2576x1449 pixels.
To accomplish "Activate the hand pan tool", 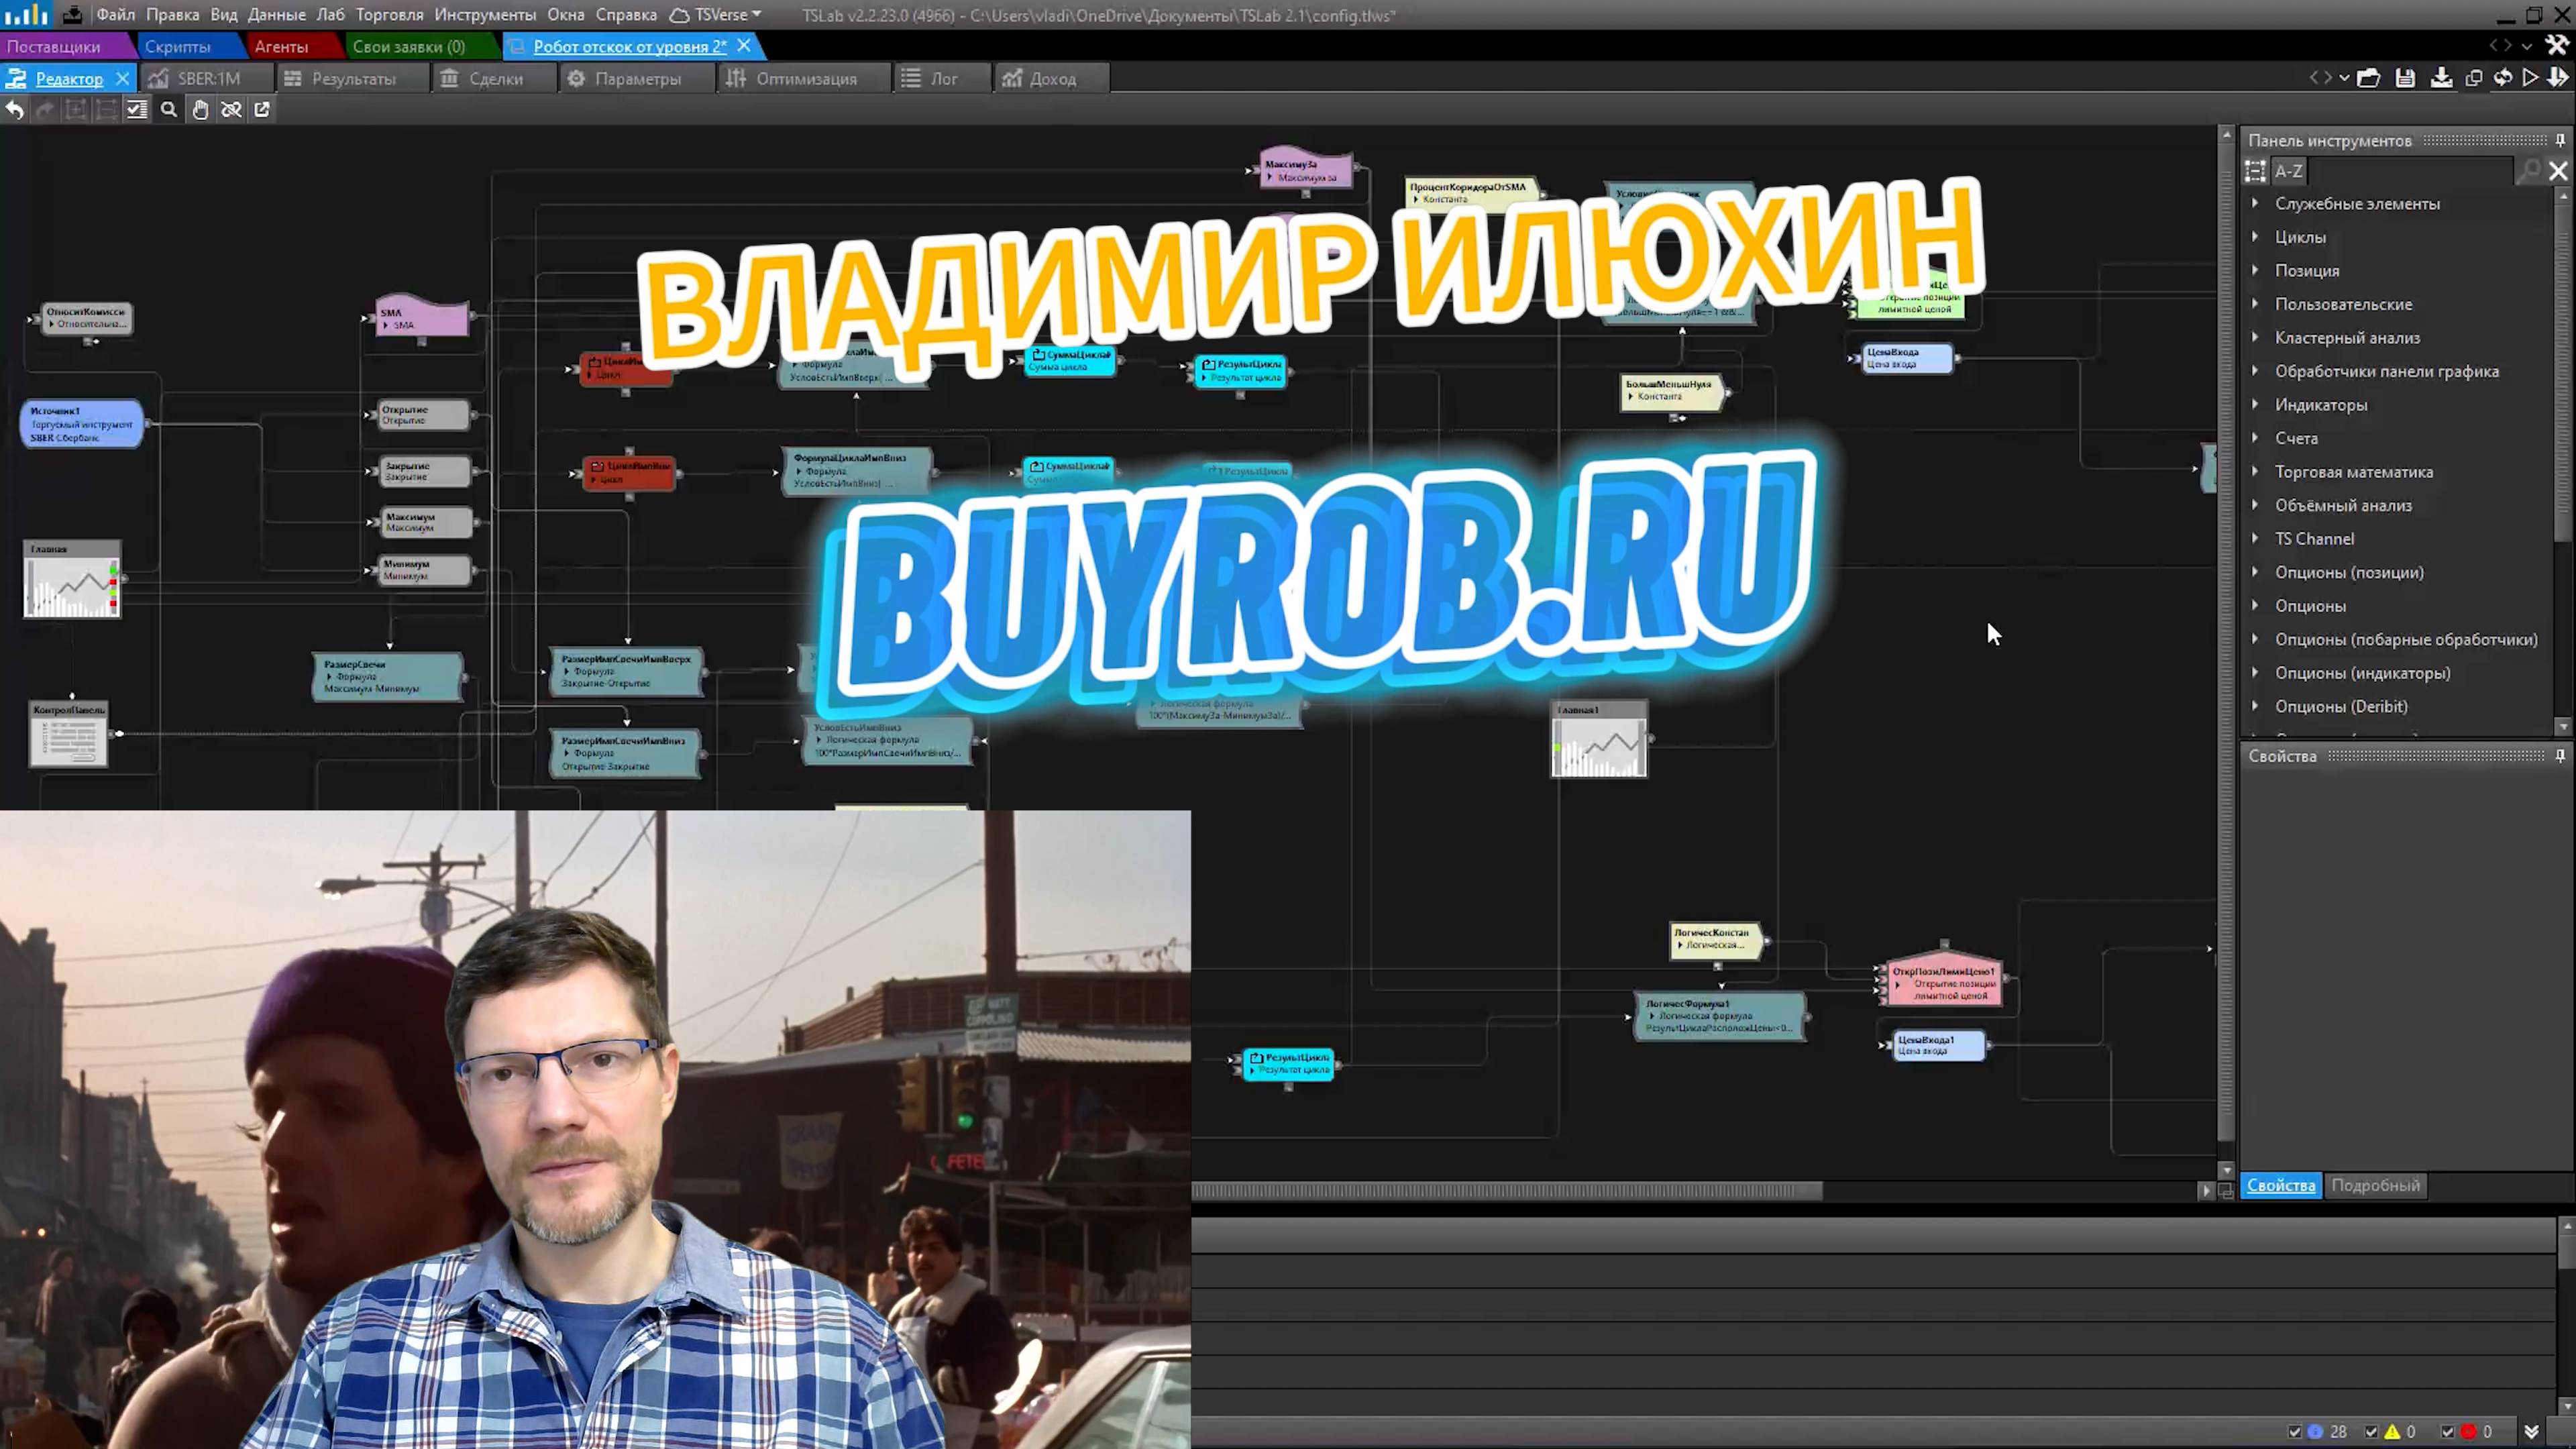I will (x=200, y=110).
